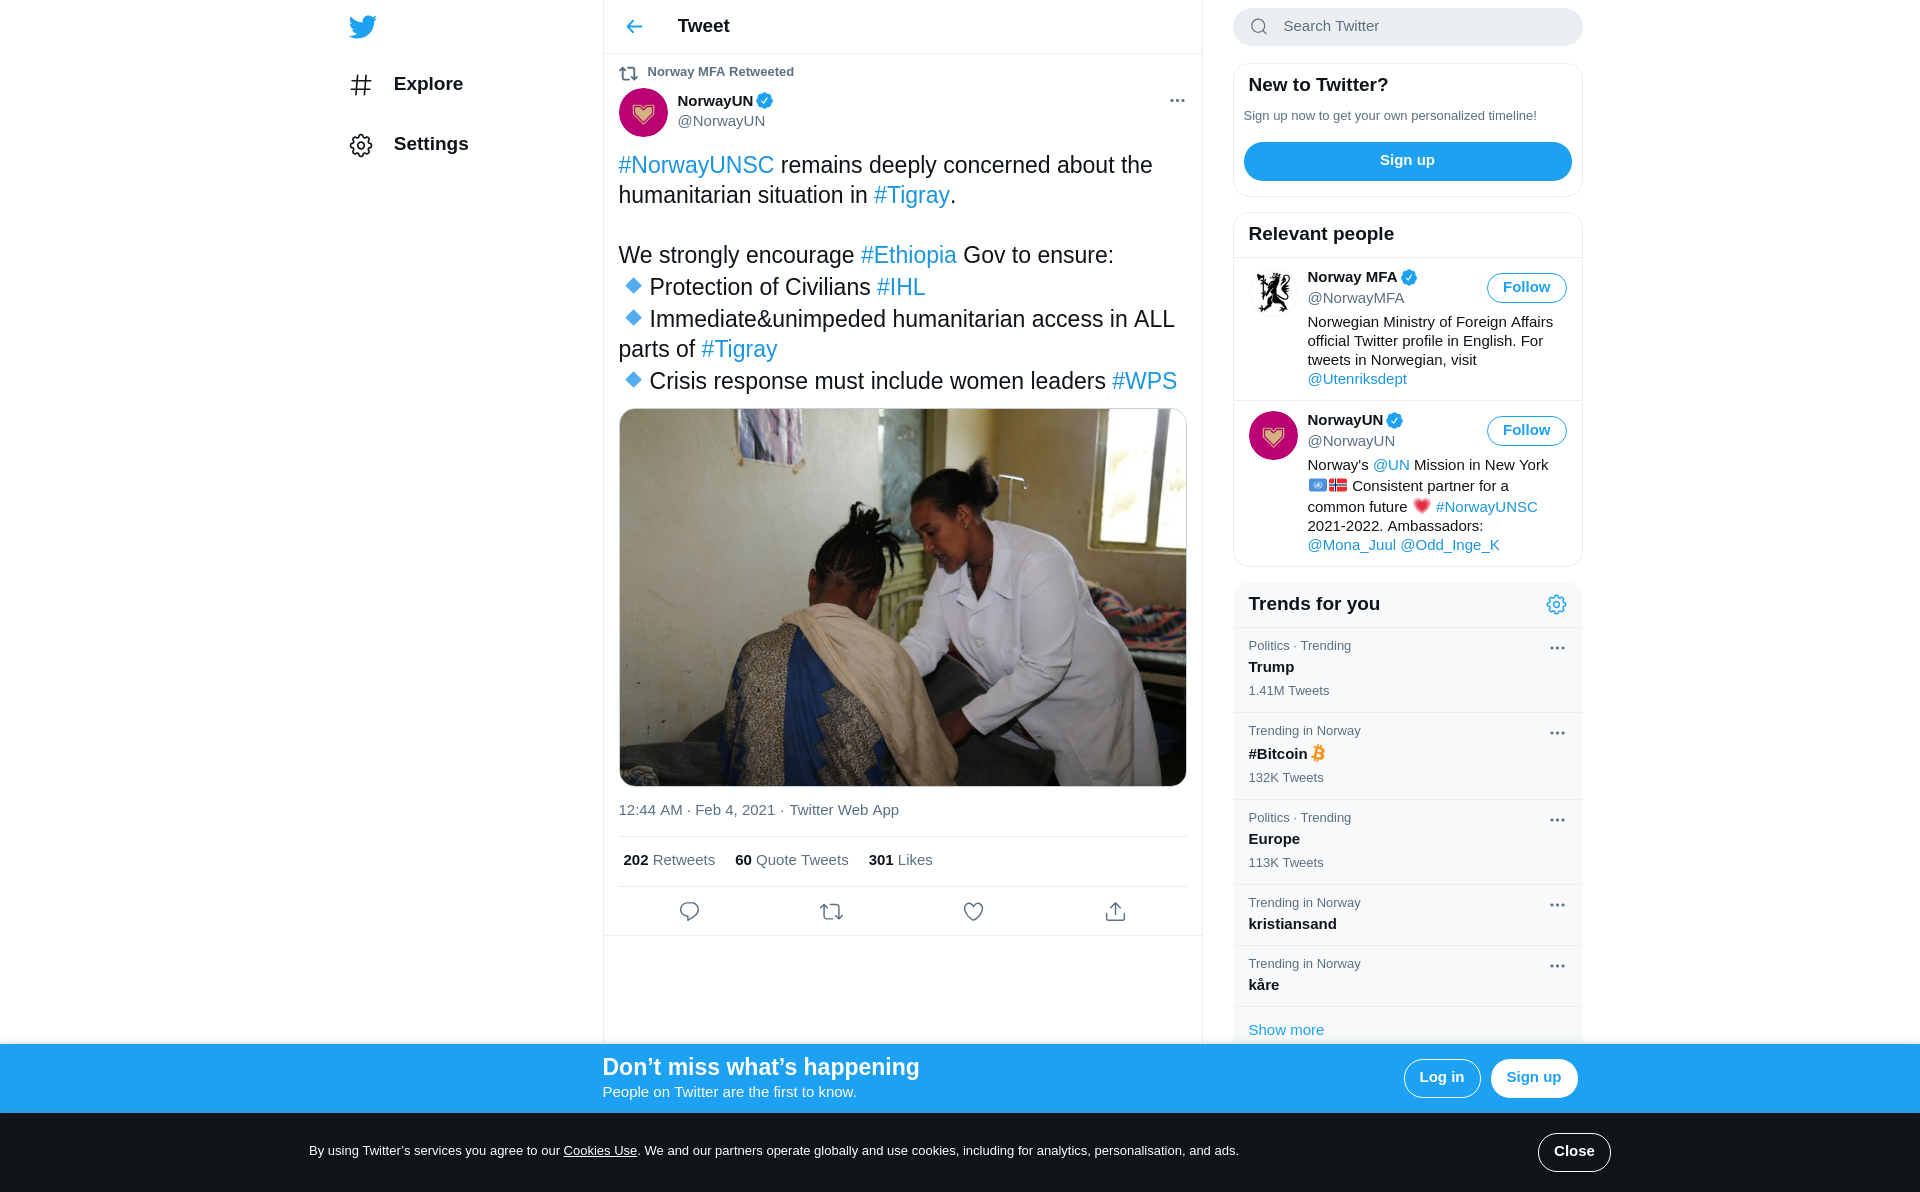This screenshot has width=1920, height=1192.
Task: Open the tweet's more options menu
Action: 1177,100
